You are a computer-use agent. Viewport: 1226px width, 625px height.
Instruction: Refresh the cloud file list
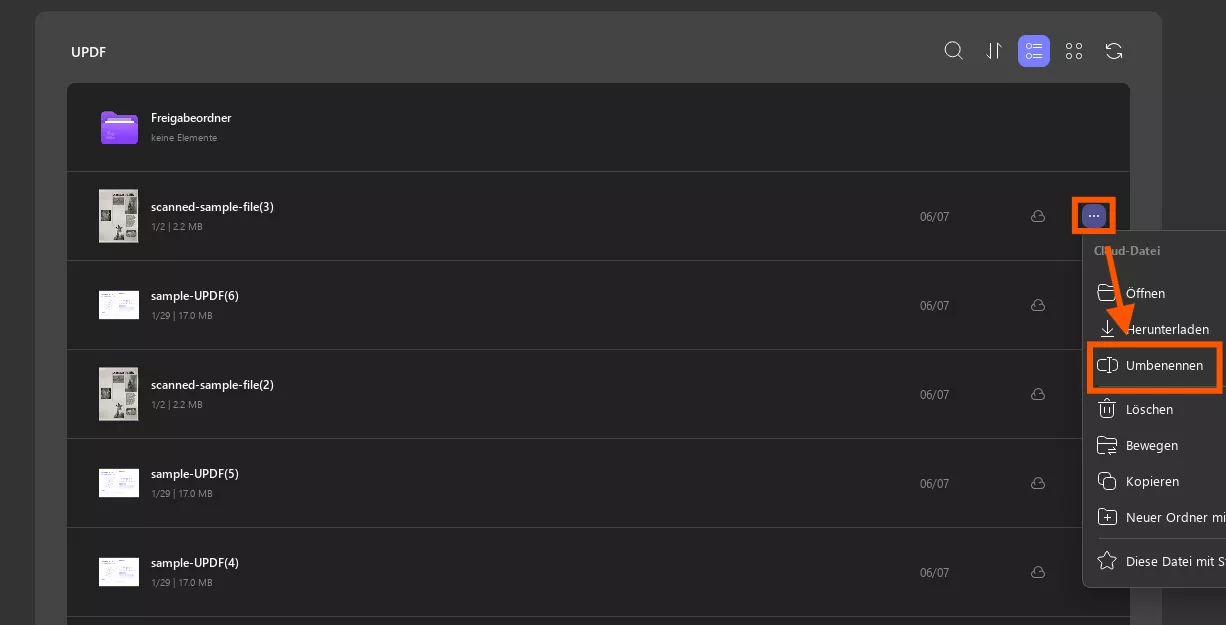click(1114, 51)
